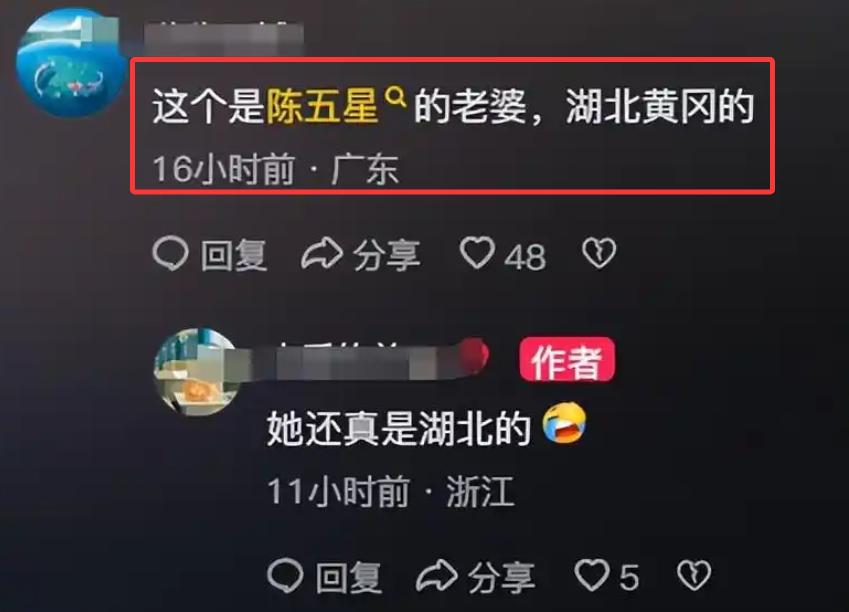Click the comment text 她还真是湖北的
Image resolution: width=849 pixels, height=612 pixels.
click(399, 428)
